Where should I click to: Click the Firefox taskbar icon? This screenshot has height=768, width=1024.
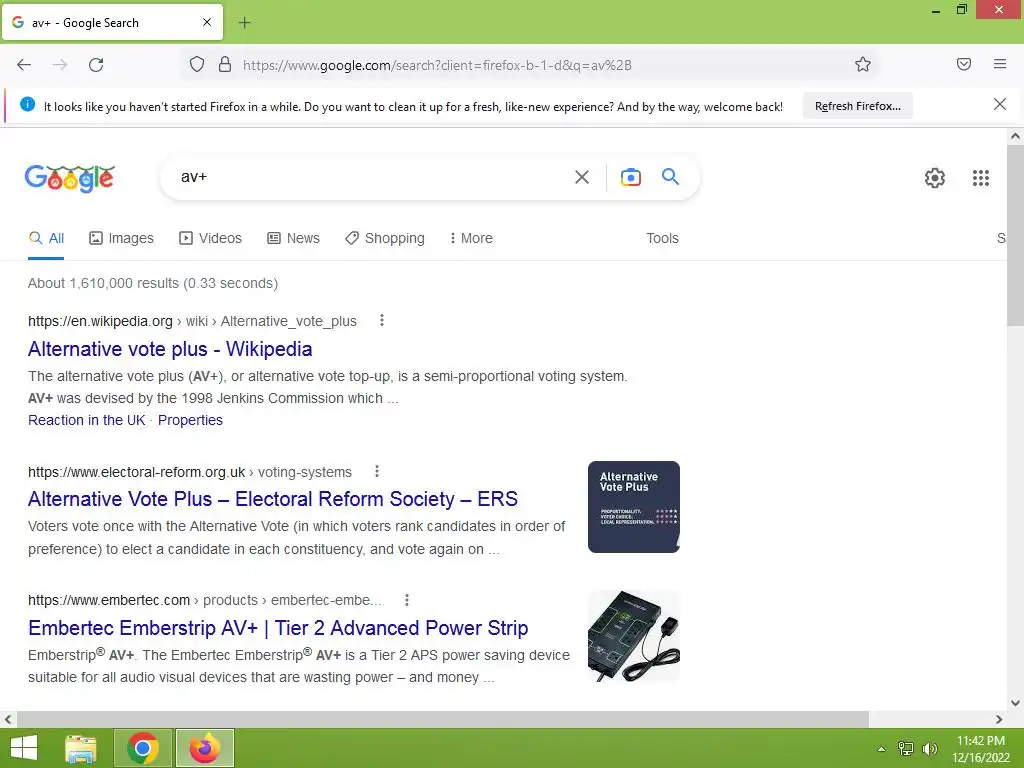(x=205, y=748)
